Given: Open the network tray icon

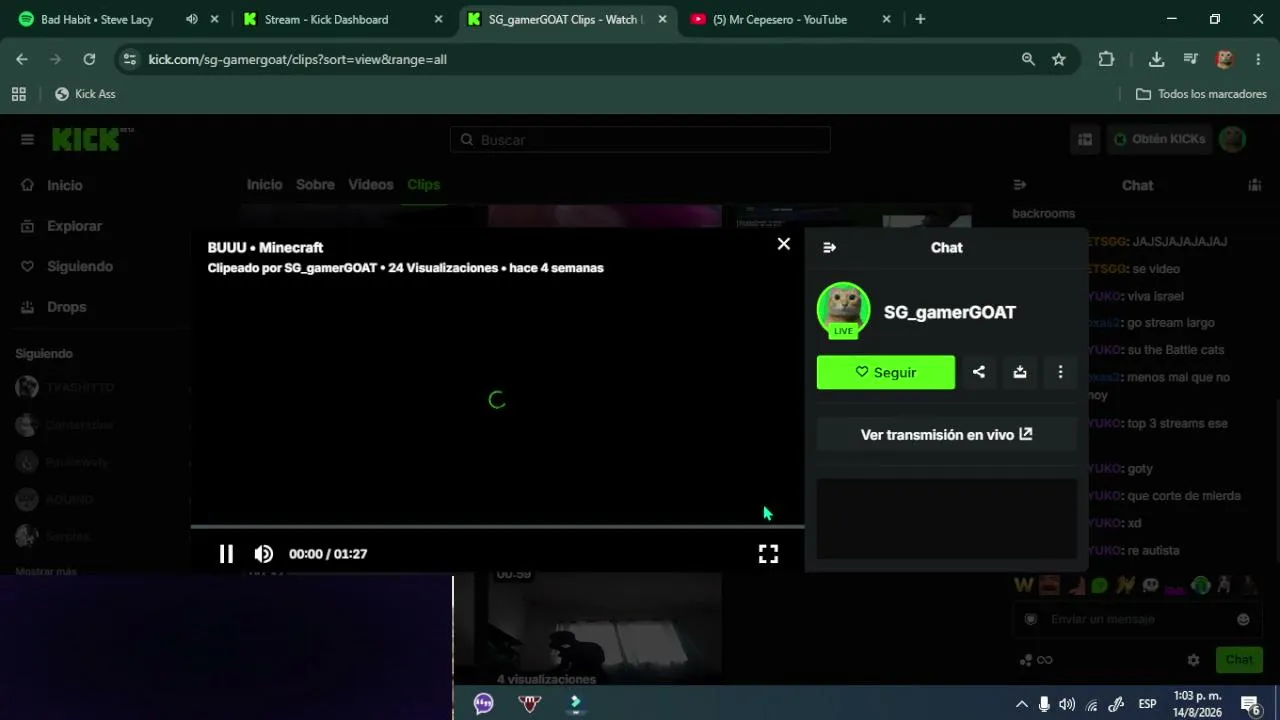Looking at the screenshot, I should [1092, 704].
